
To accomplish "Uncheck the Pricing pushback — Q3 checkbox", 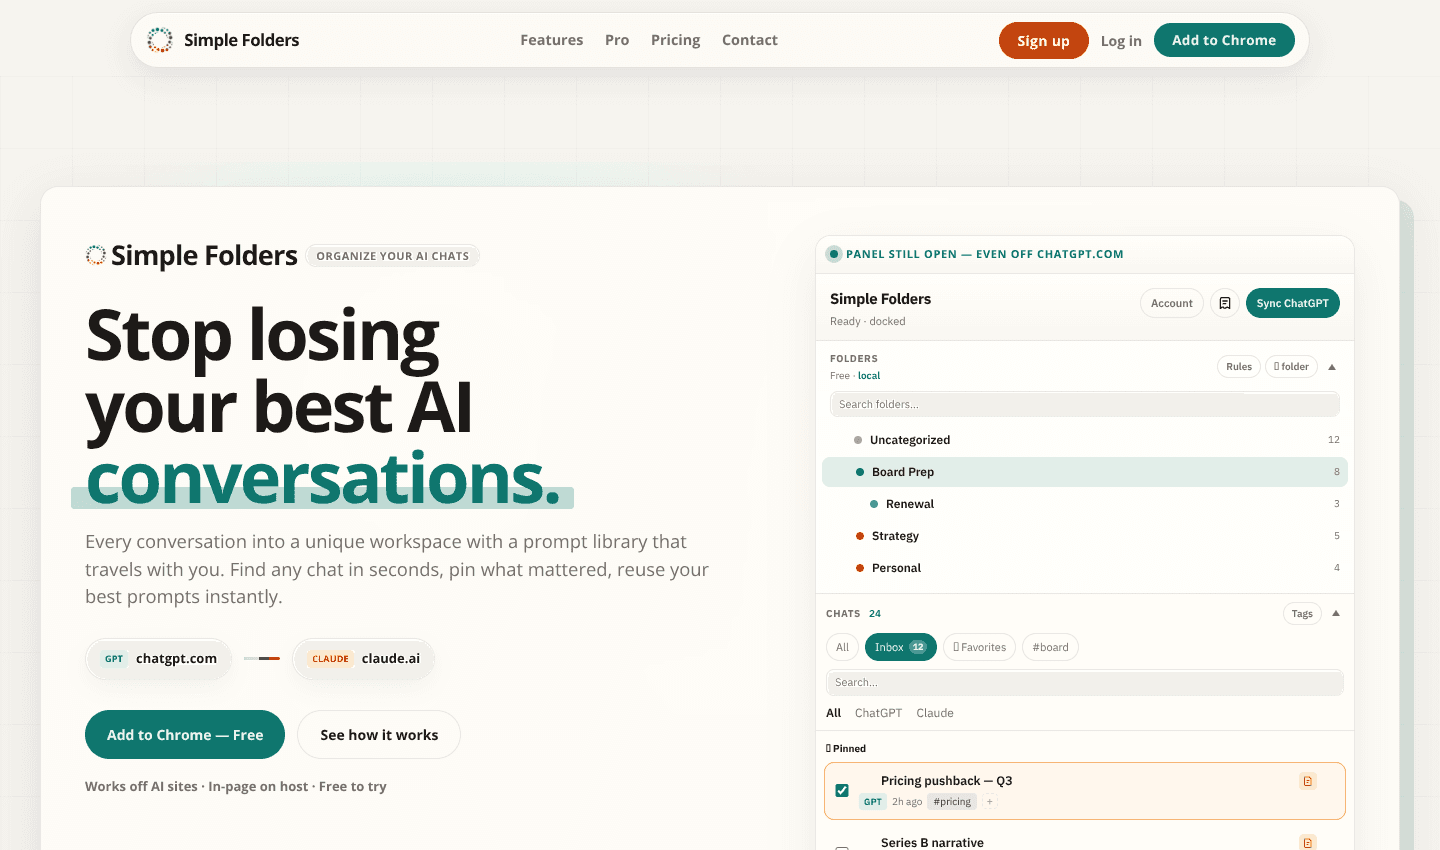I will [x=842, y=790].
